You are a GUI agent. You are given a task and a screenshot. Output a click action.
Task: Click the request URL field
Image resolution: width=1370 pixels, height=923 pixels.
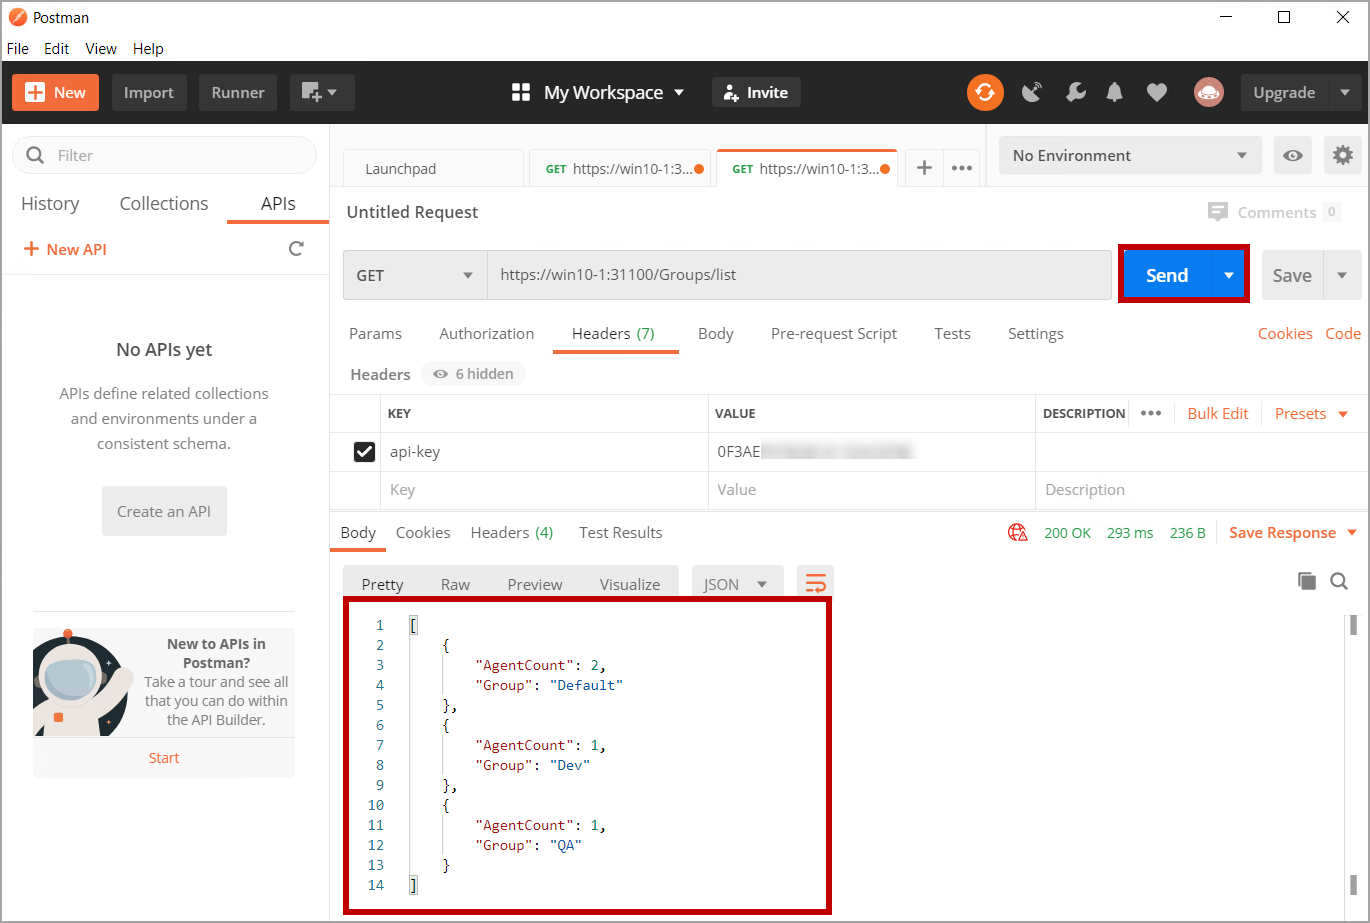[798, 275]
